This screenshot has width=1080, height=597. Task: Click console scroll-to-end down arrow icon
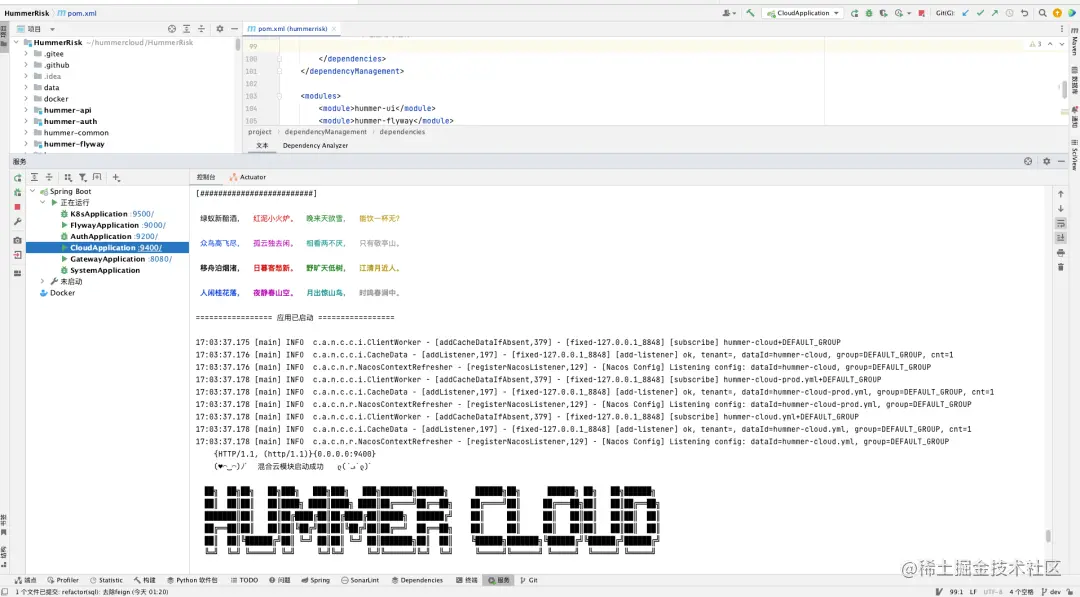tap(1061, 238)
